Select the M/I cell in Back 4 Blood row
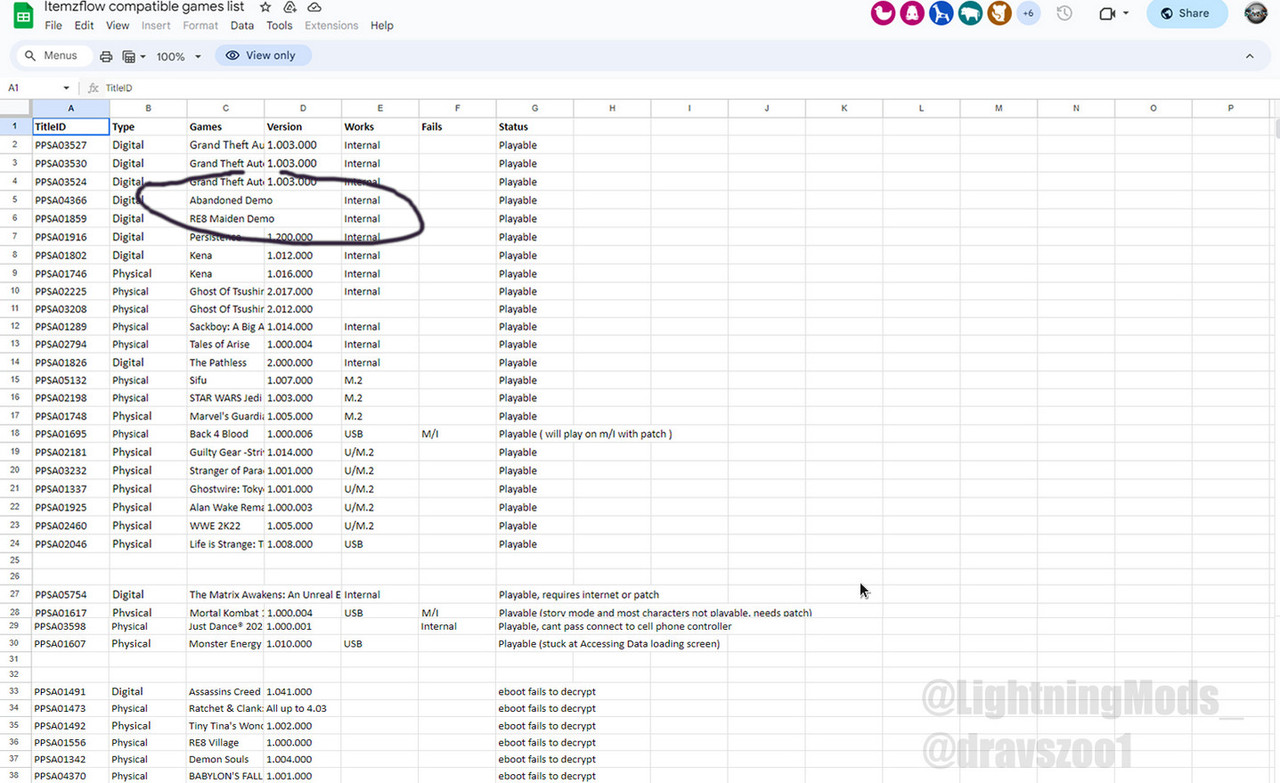 tap(458, 434)
